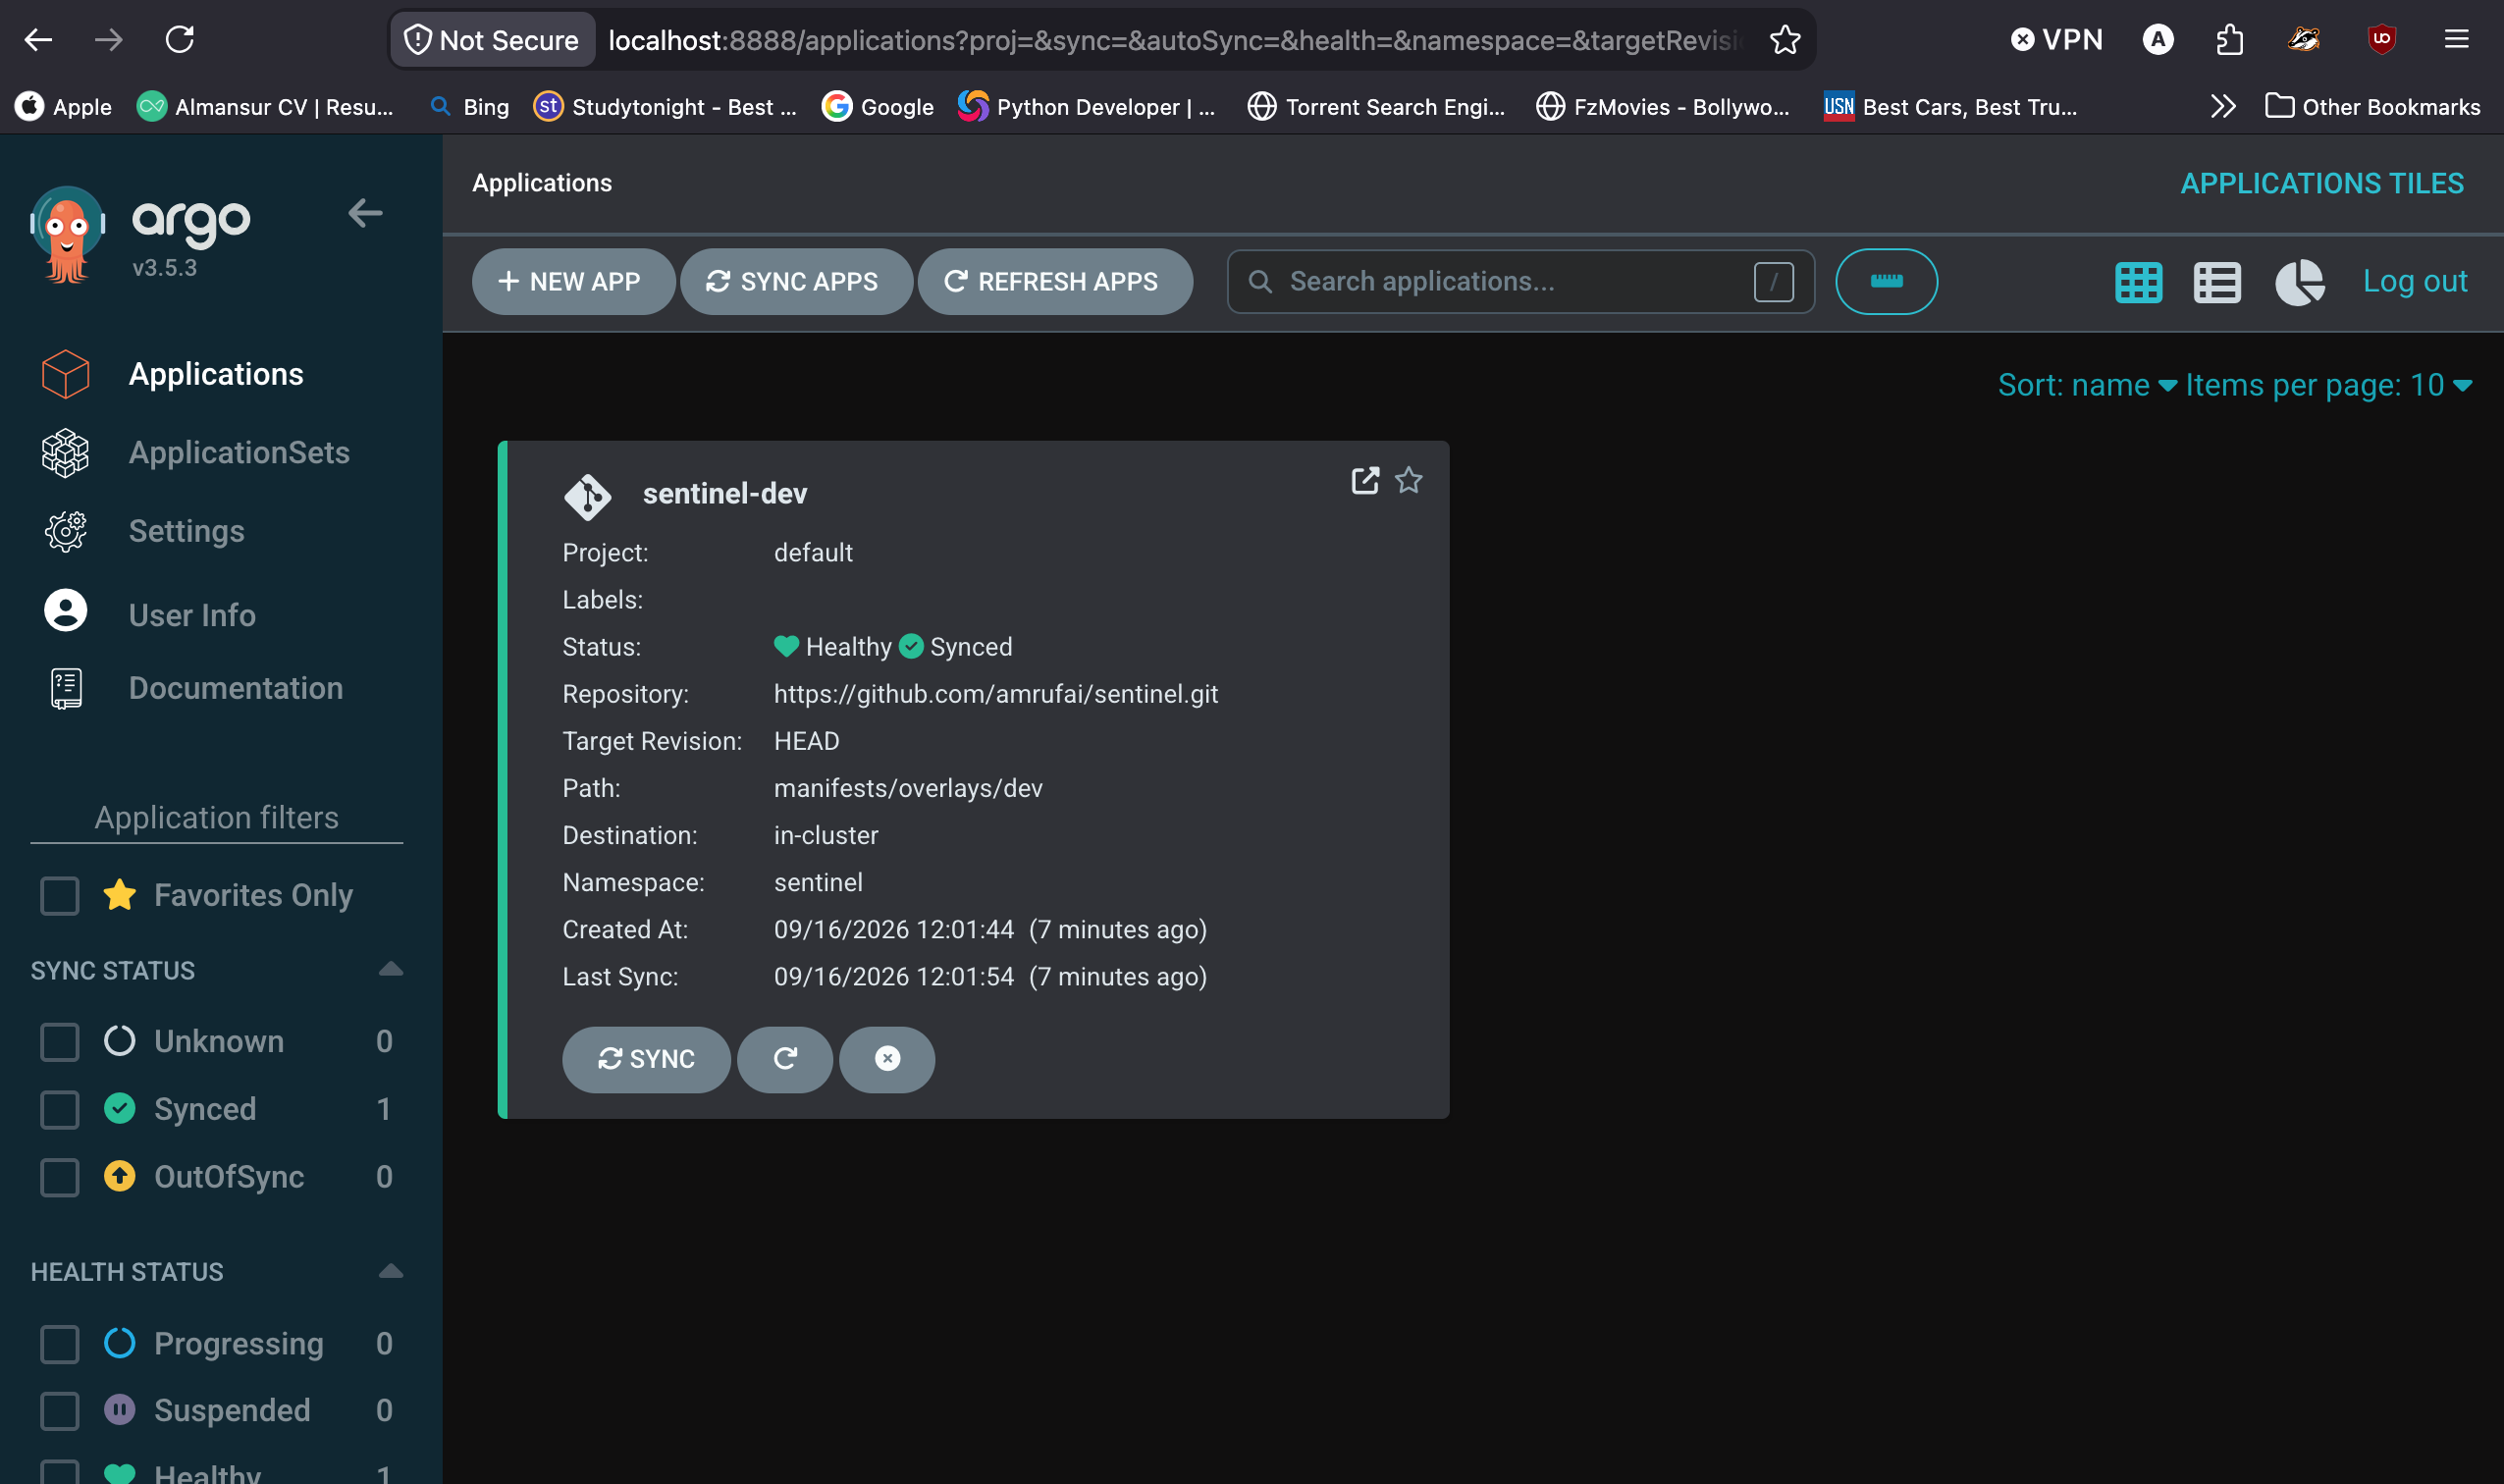Click the browser forward arrow
Screen dimensions: 2504x1484
coord(109,40)
